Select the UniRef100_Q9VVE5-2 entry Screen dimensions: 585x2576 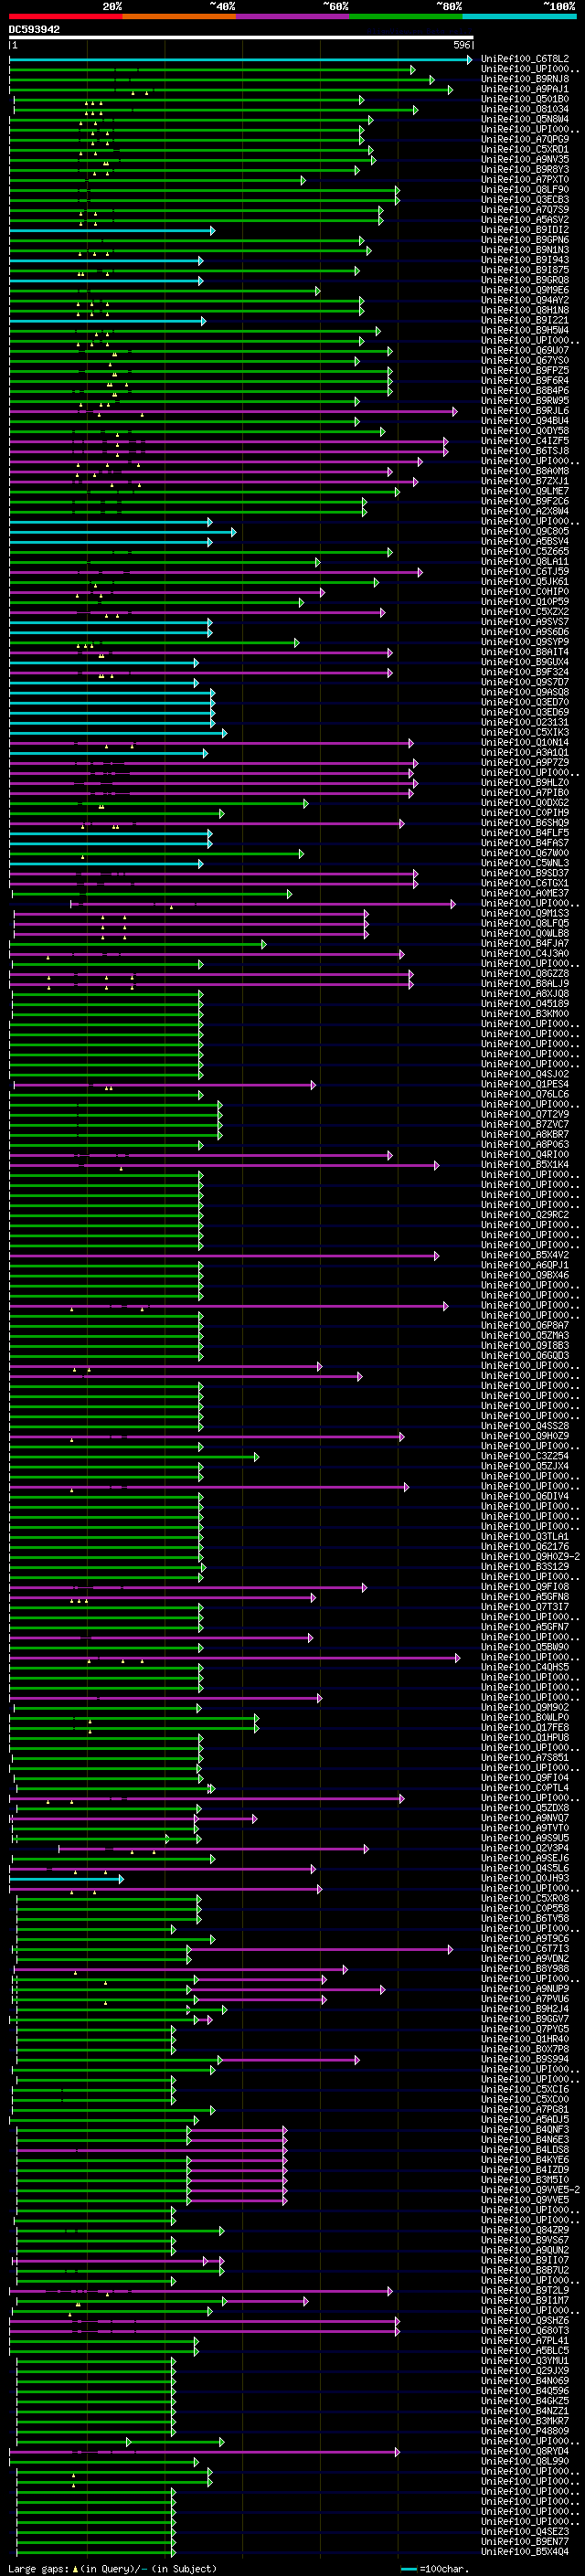(530, 2189)
